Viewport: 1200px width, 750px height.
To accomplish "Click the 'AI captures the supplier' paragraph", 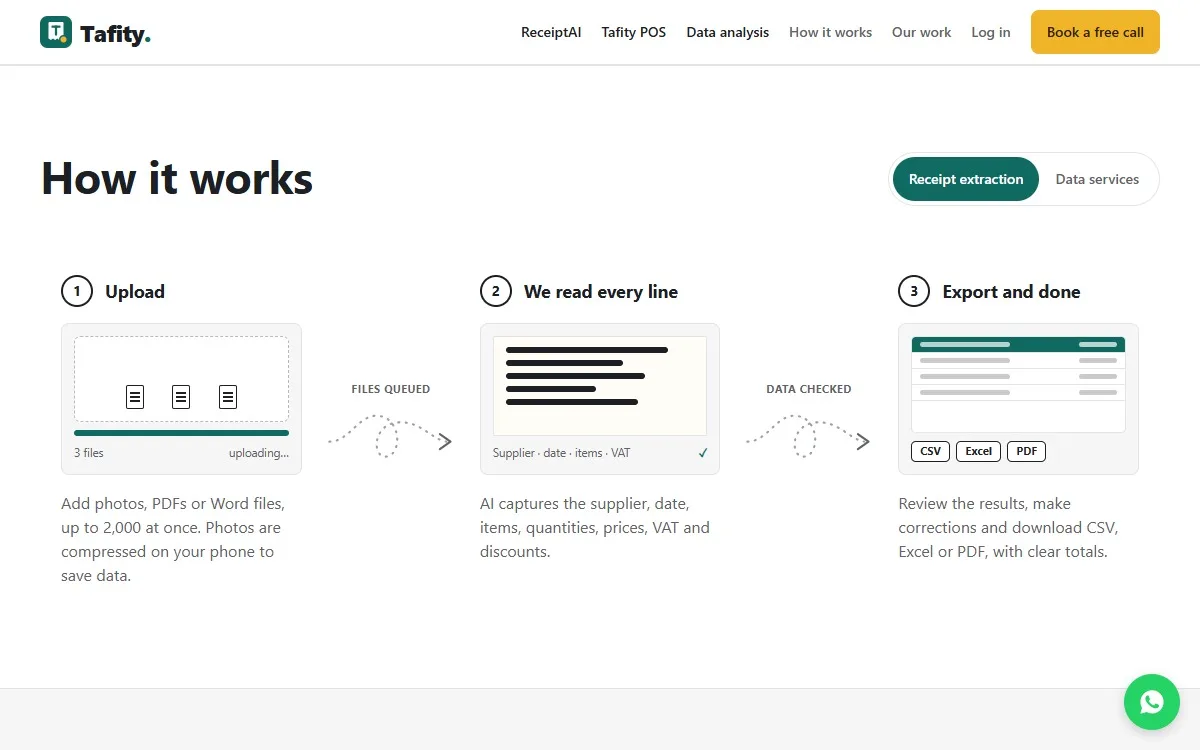I will (595, 528).
